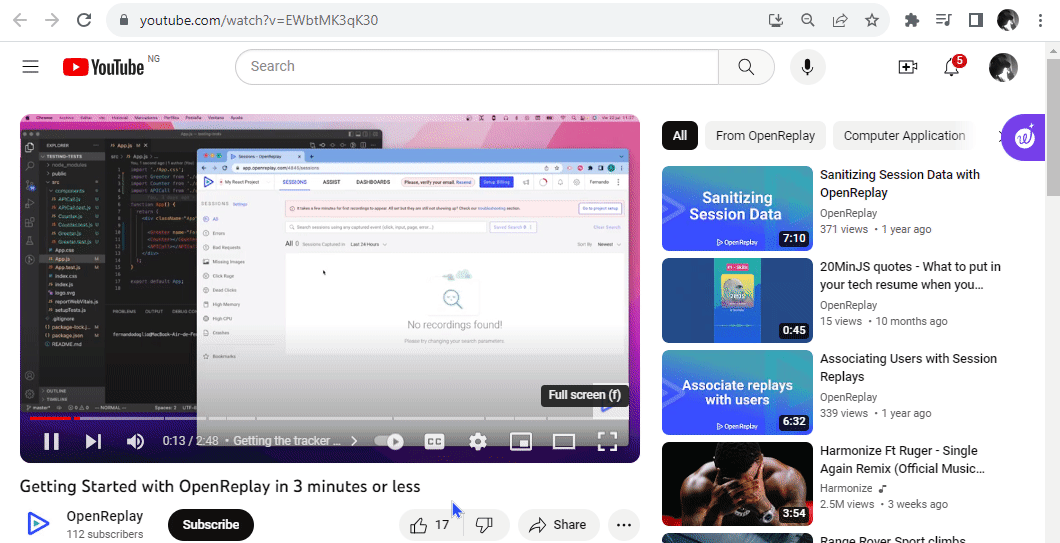Mute the video volume
This screenshot has height=543, width=1060.
pos(135,442)
